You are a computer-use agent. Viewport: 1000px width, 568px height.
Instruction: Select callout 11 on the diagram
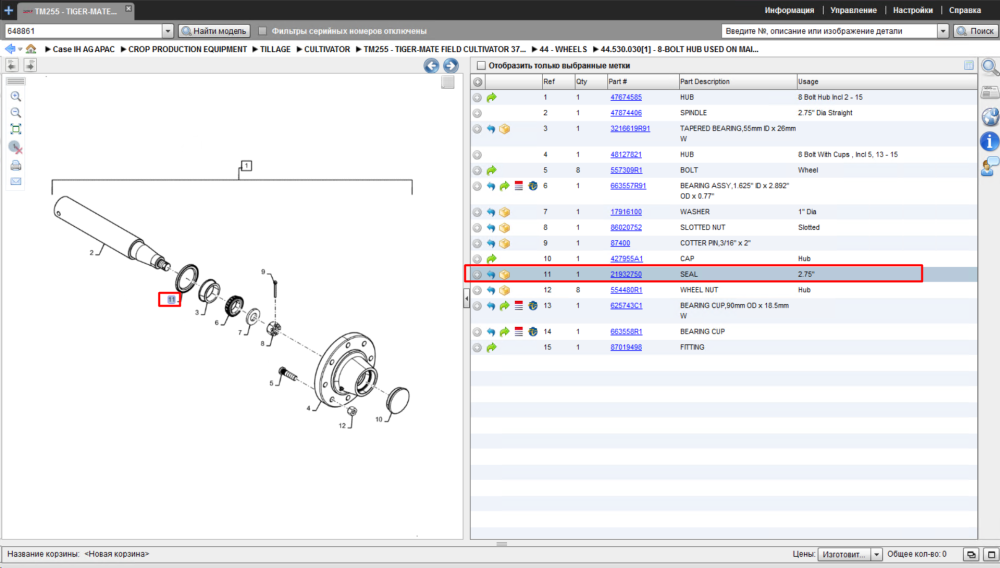tap(171, 300)
